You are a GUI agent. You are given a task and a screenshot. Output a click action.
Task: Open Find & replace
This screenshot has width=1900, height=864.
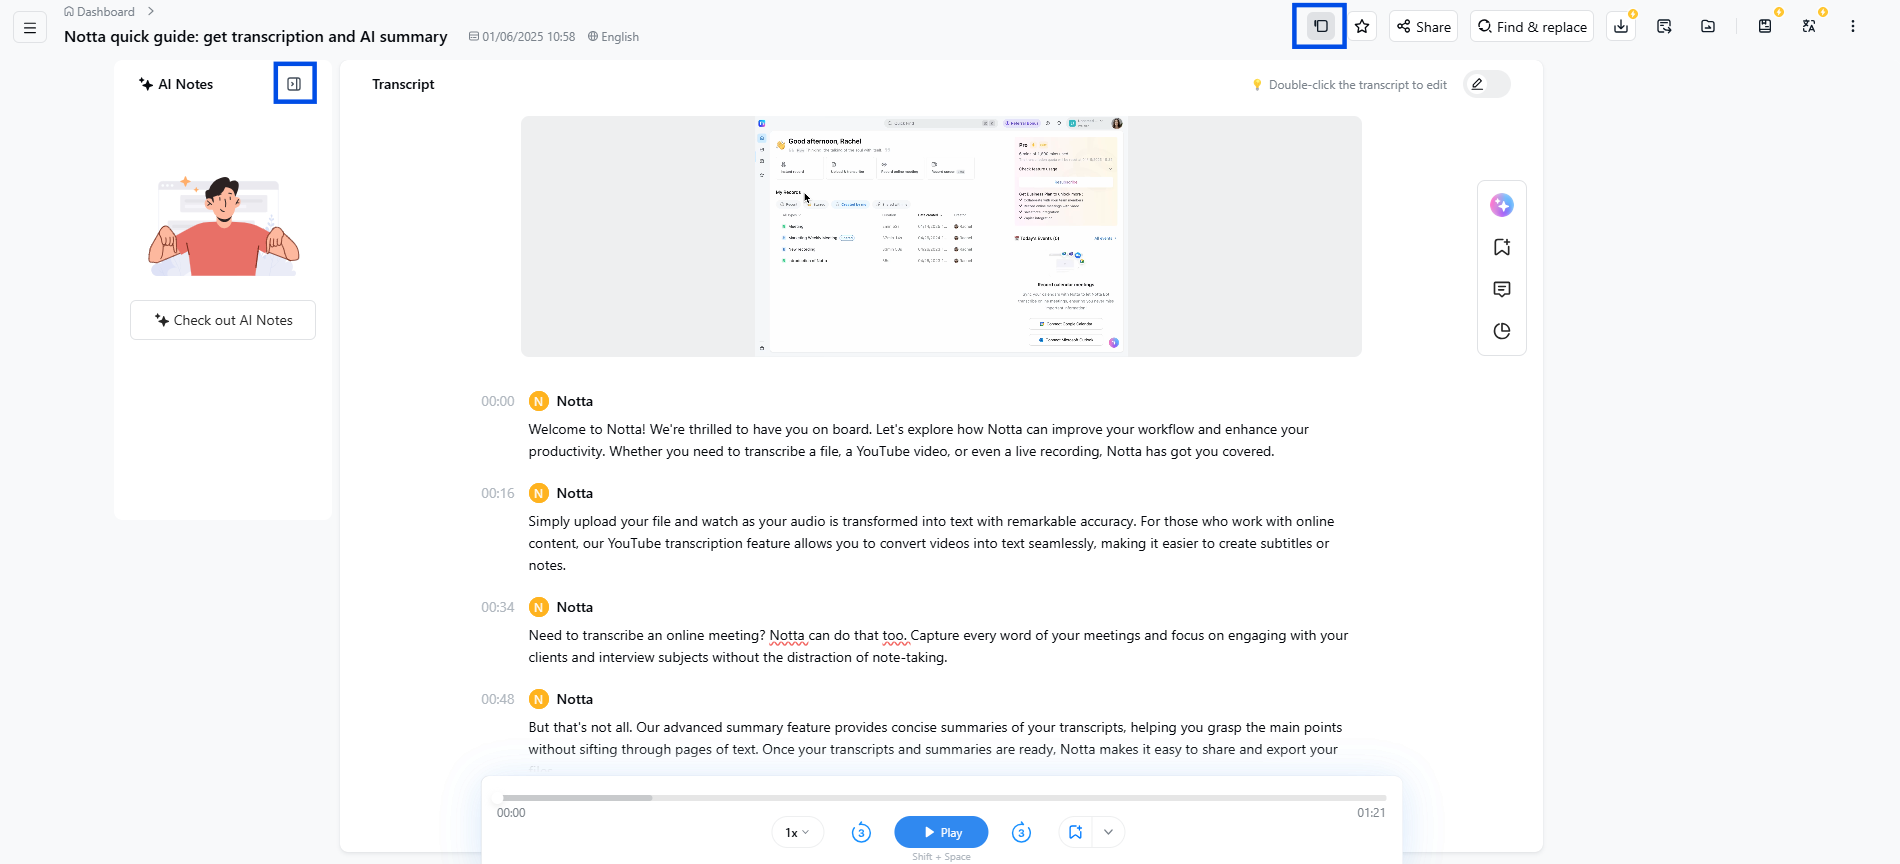[x=1533, y=27]
